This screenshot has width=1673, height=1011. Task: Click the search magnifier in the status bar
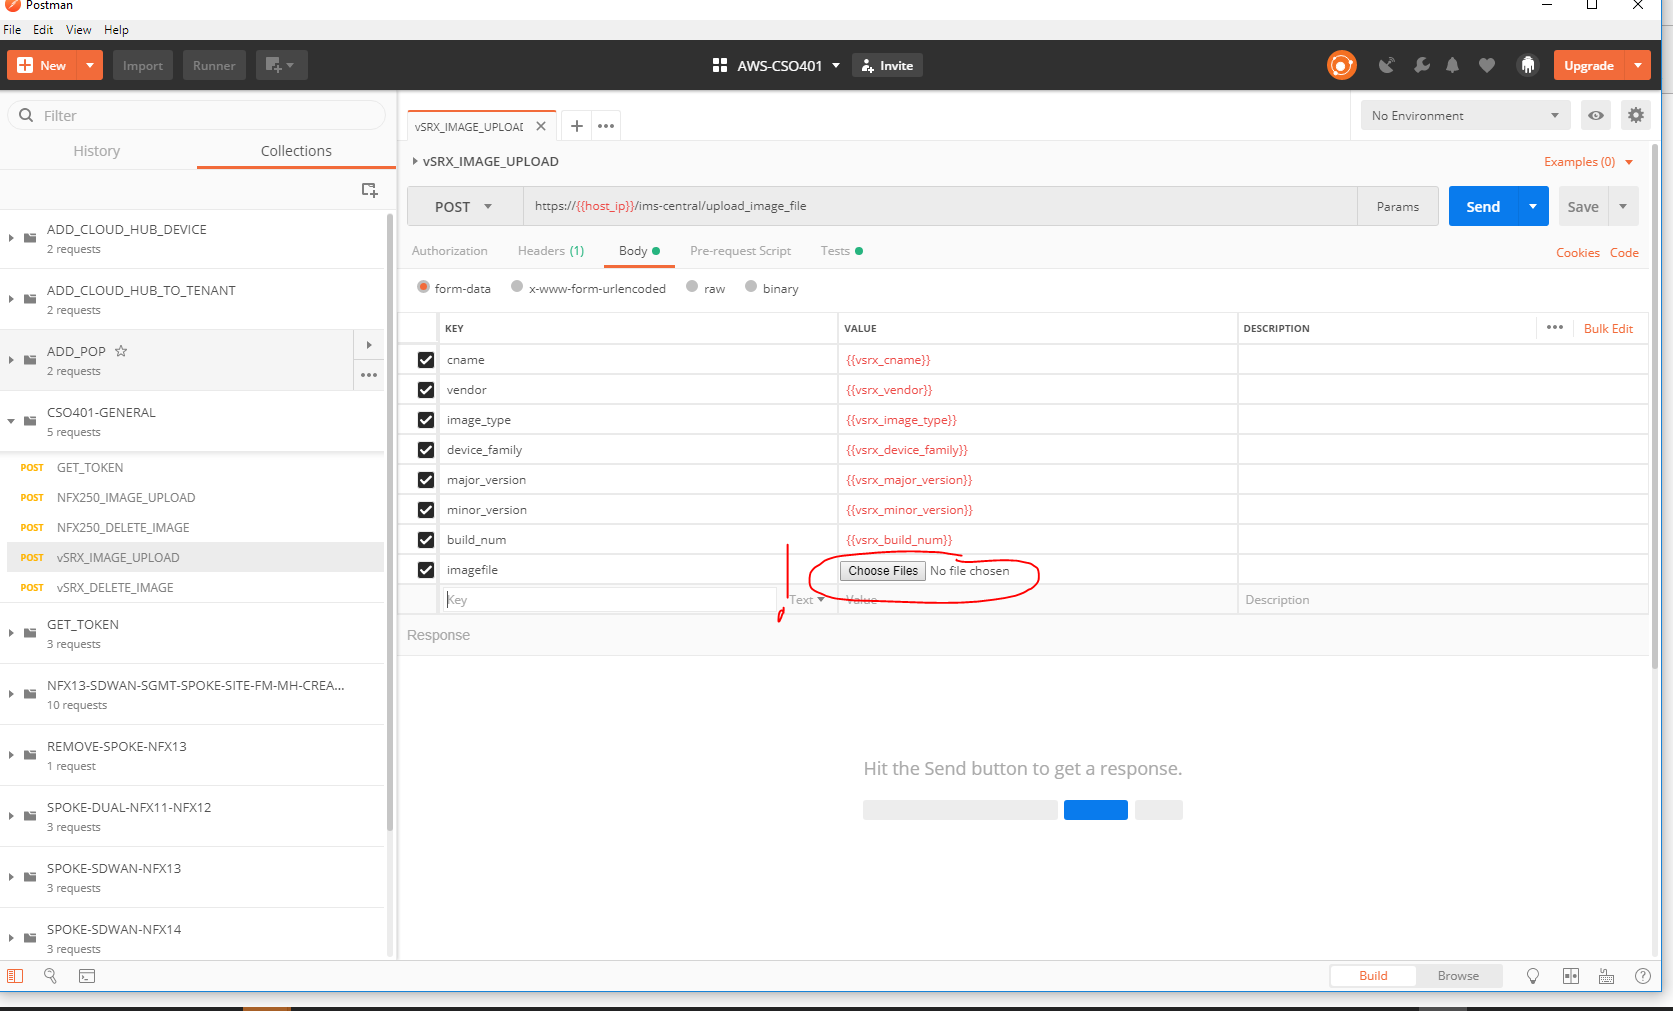click(50, 976)
